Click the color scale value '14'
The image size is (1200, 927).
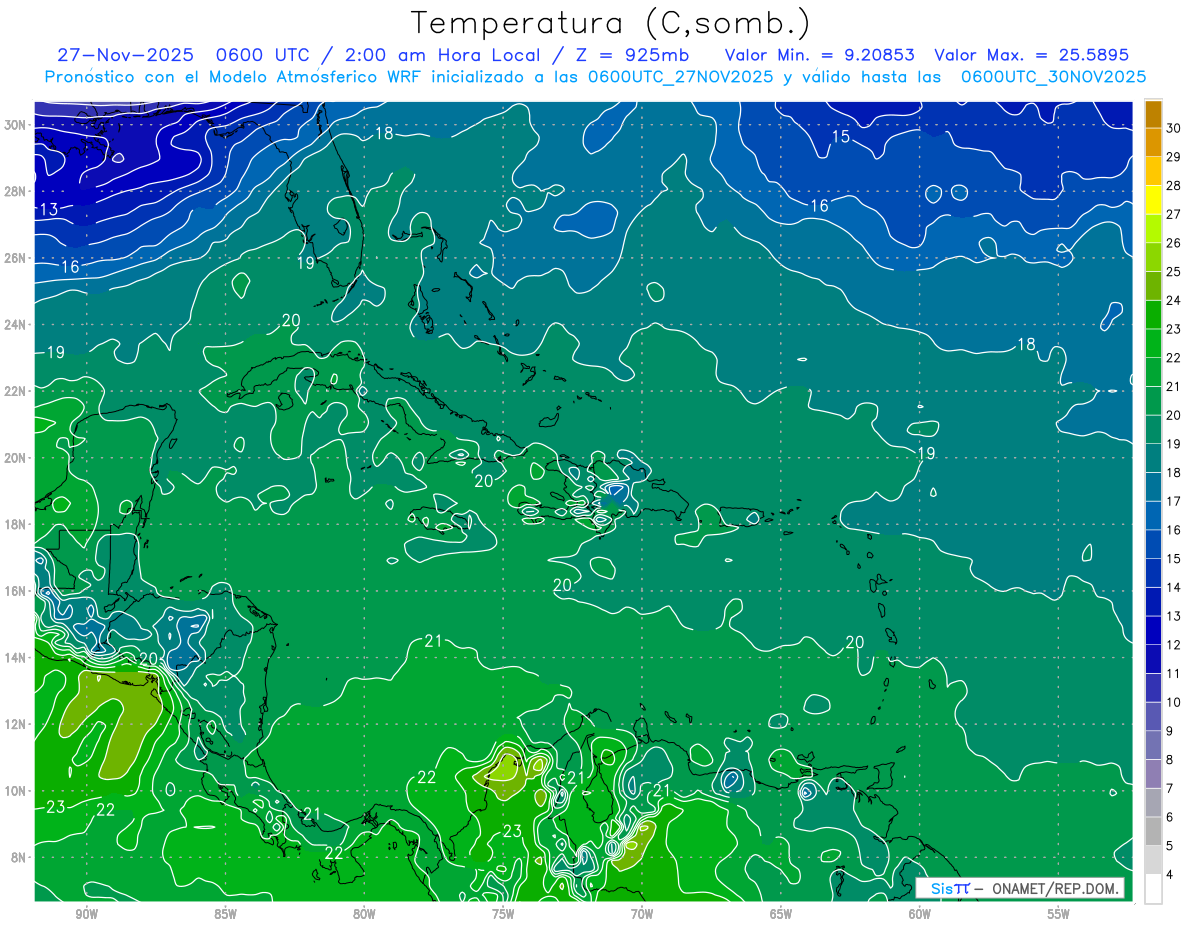(x=1173, y=587)
